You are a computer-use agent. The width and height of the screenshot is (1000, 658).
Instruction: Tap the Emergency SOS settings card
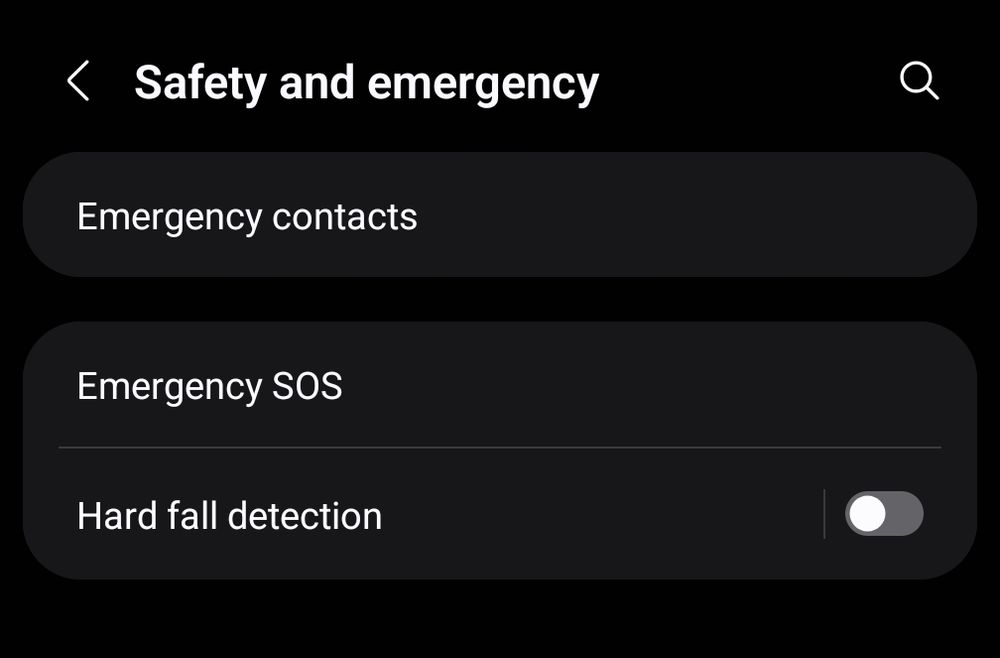point(500,386)
